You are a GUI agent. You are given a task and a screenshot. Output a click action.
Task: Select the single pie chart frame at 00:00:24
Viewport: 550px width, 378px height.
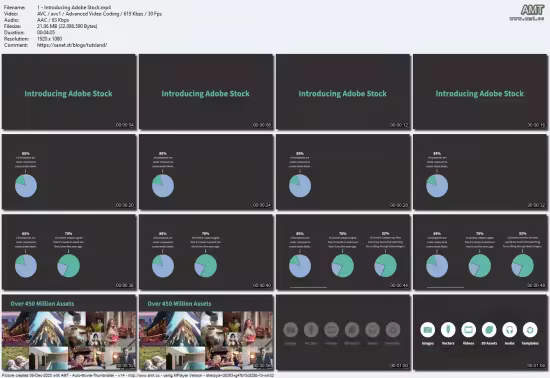click(206, 172)
